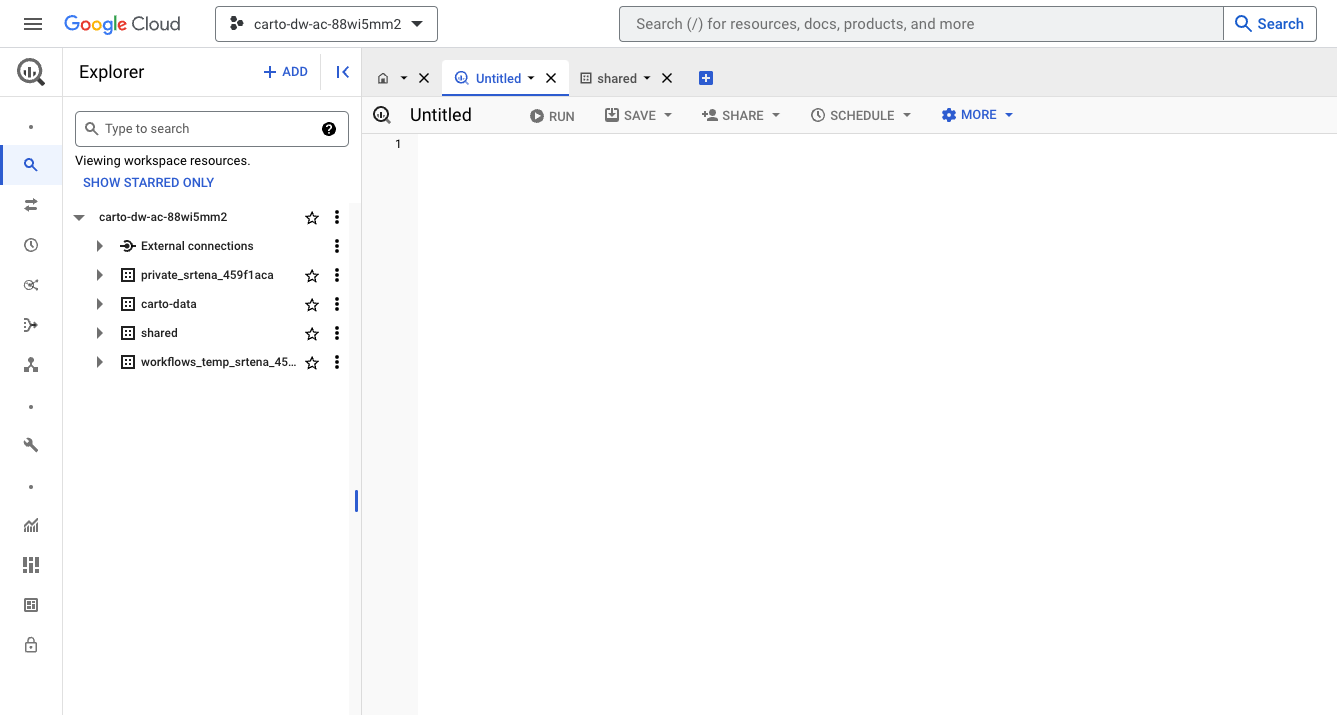Star the shared dataset
1337x715 pixels.
pyautogui.click(x=312, y=334)
